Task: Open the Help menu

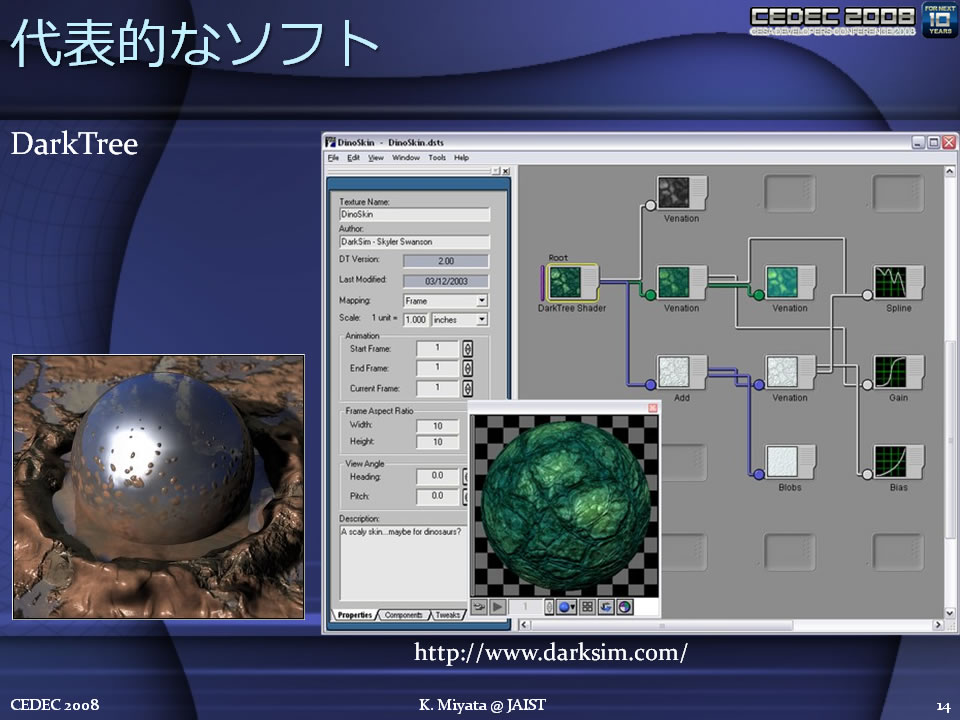Action: coord(461,158)
